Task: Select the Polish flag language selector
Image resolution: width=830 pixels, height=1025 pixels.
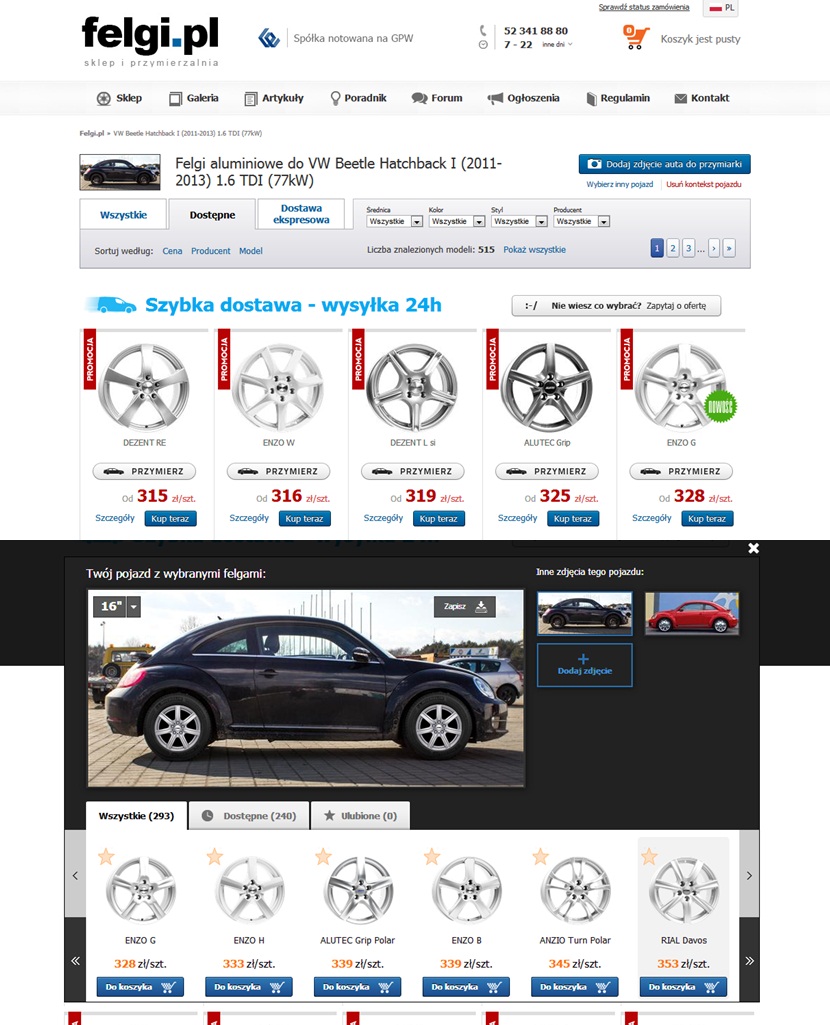Action: coord(720,8)
